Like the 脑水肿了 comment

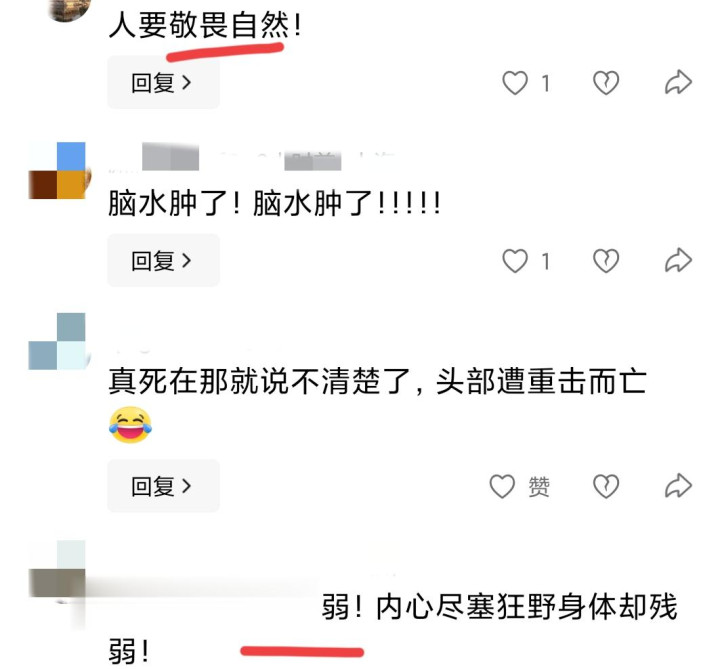tap(515, 261)
